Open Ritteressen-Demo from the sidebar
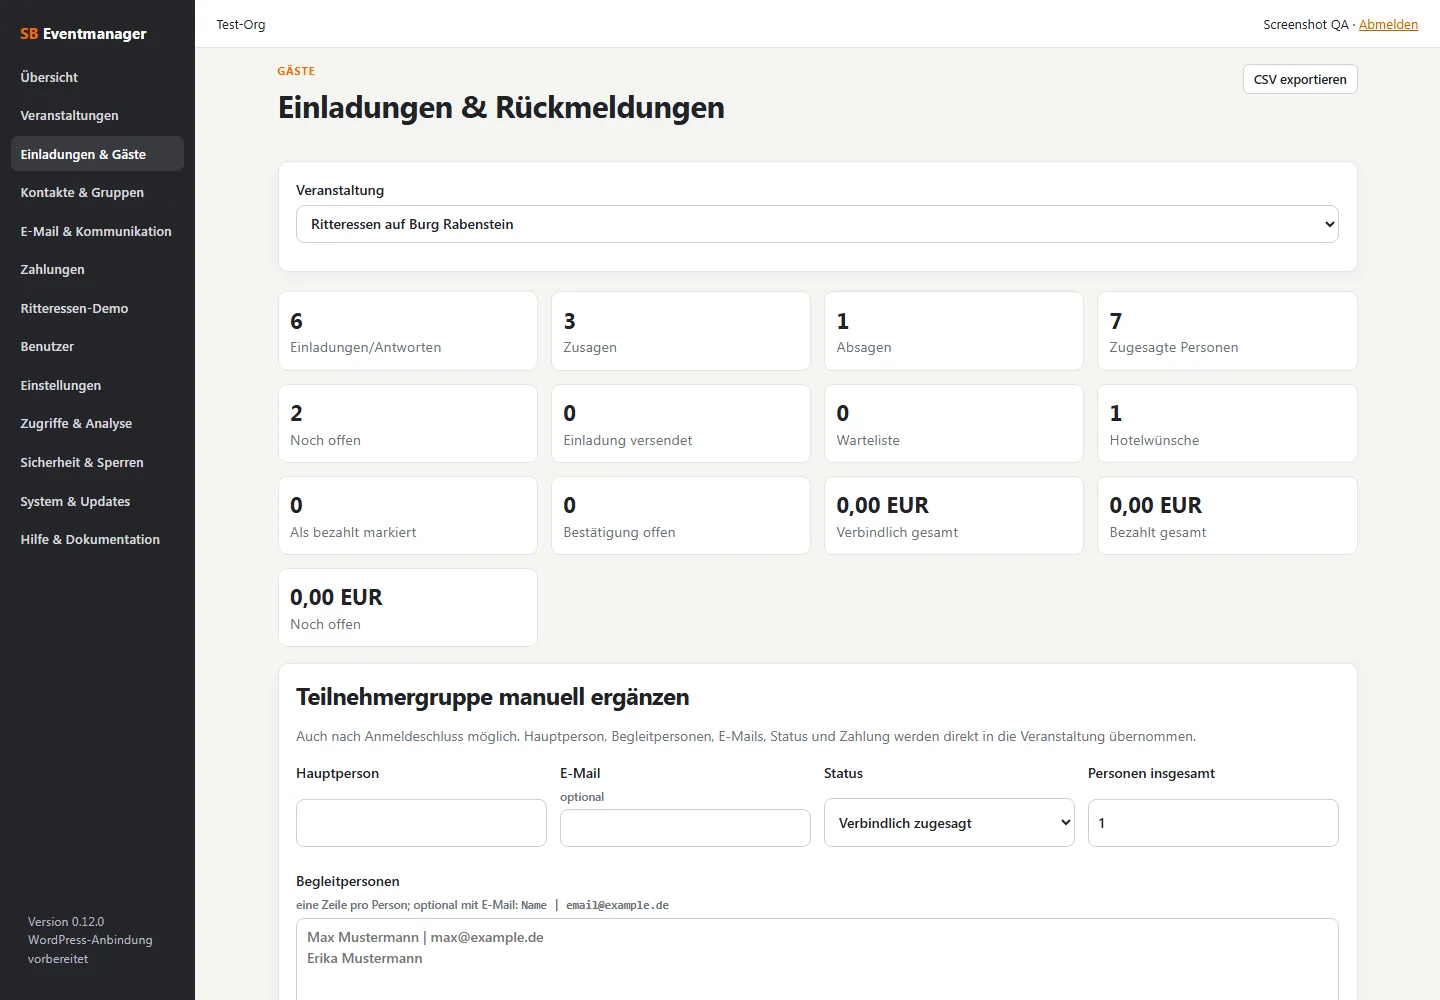The image size is (1440, 1000). point(97,308)
